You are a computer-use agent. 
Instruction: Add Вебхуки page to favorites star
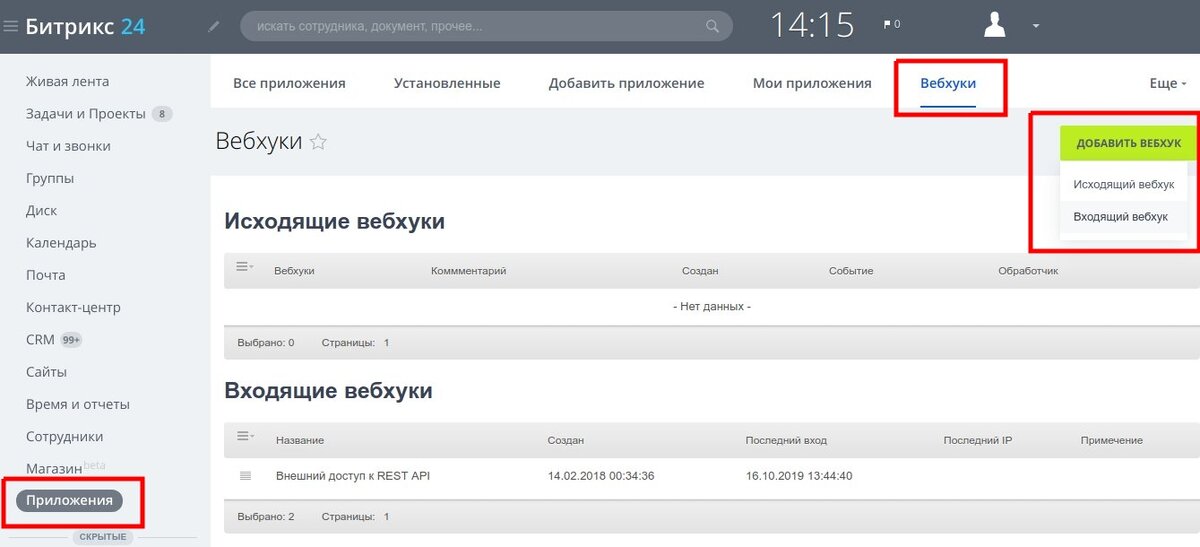tap(318, 142)
